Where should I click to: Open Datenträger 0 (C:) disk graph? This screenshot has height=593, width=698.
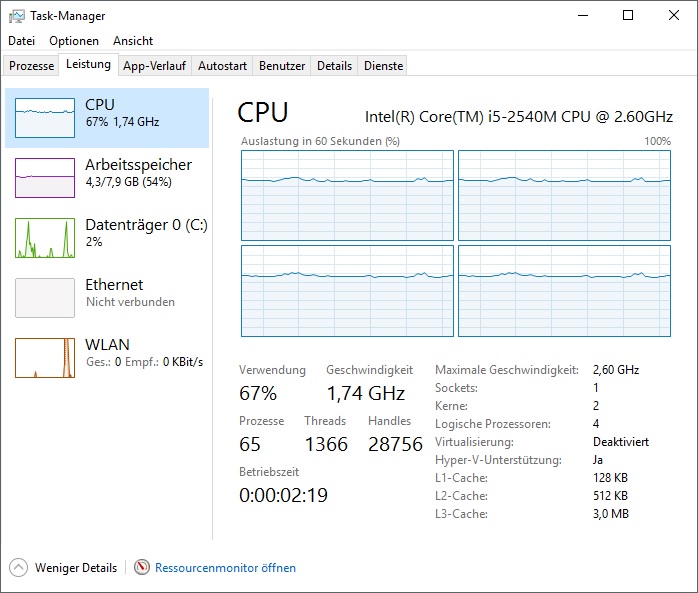coord(45,238)
